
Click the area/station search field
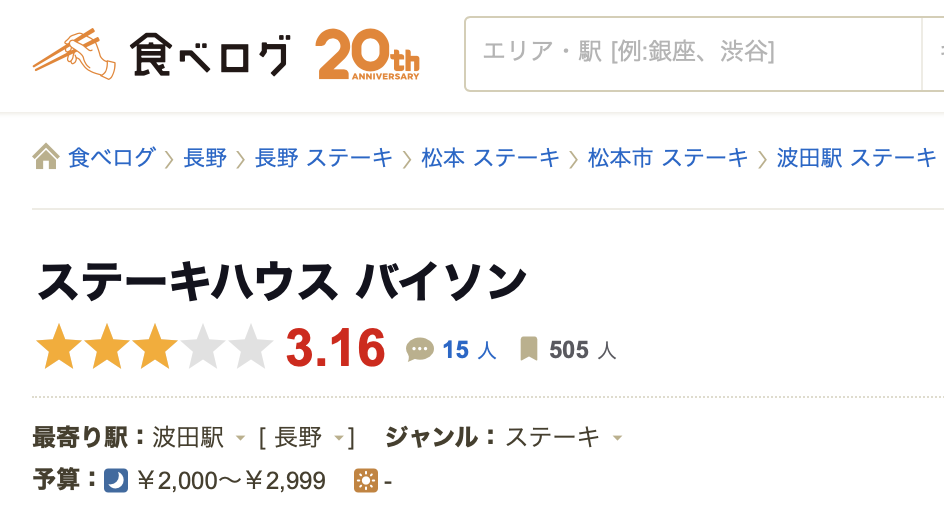tap(692, 52)
